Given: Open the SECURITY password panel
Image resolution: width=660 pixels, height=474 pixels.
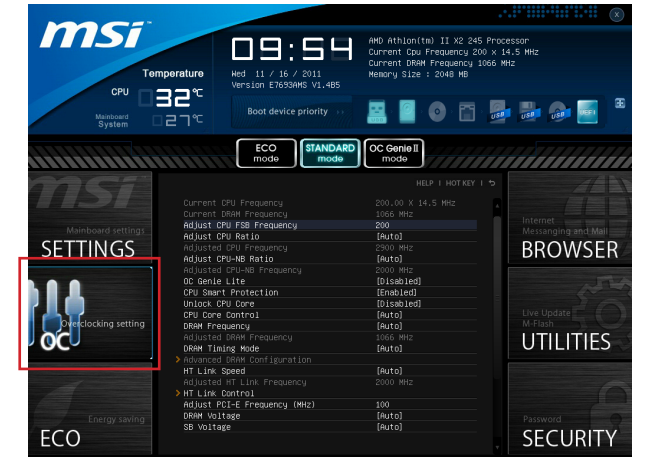Looking at the screenshot, I should coord(570,409).
